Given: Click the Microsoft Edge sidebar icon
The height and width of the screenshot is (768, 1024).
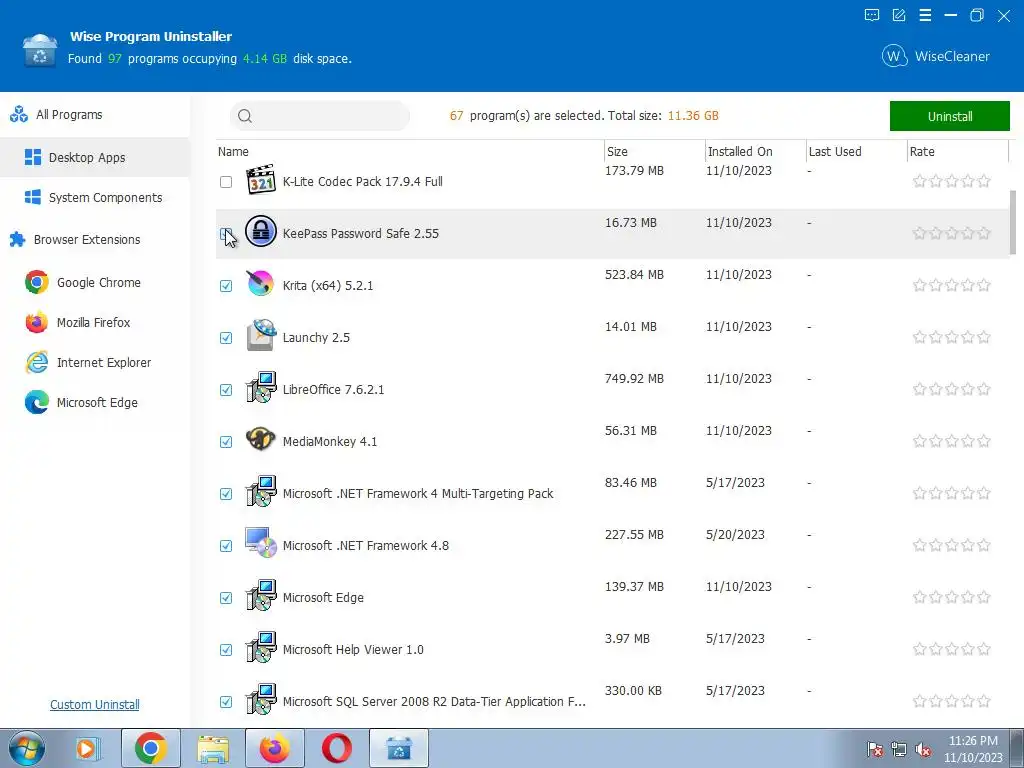Looking at the screenshot, I should point(37,402).
